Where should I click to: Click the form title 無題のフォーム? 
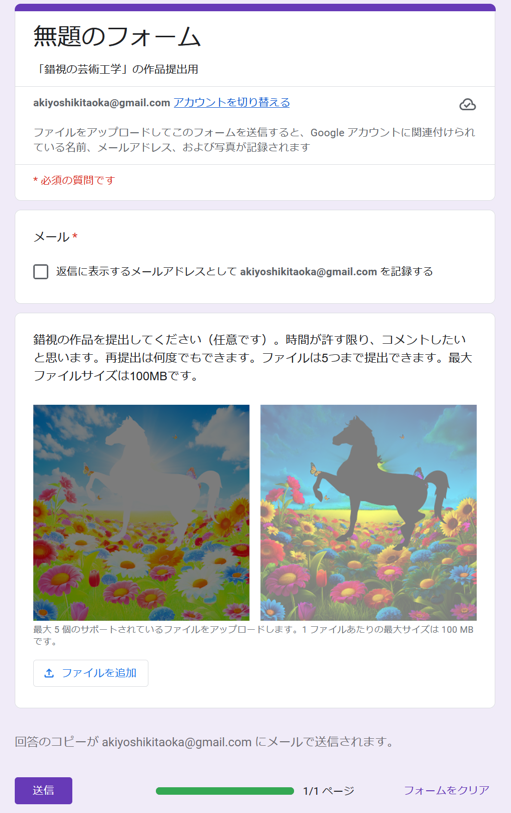pyautogui.click(x=117, y=37)
